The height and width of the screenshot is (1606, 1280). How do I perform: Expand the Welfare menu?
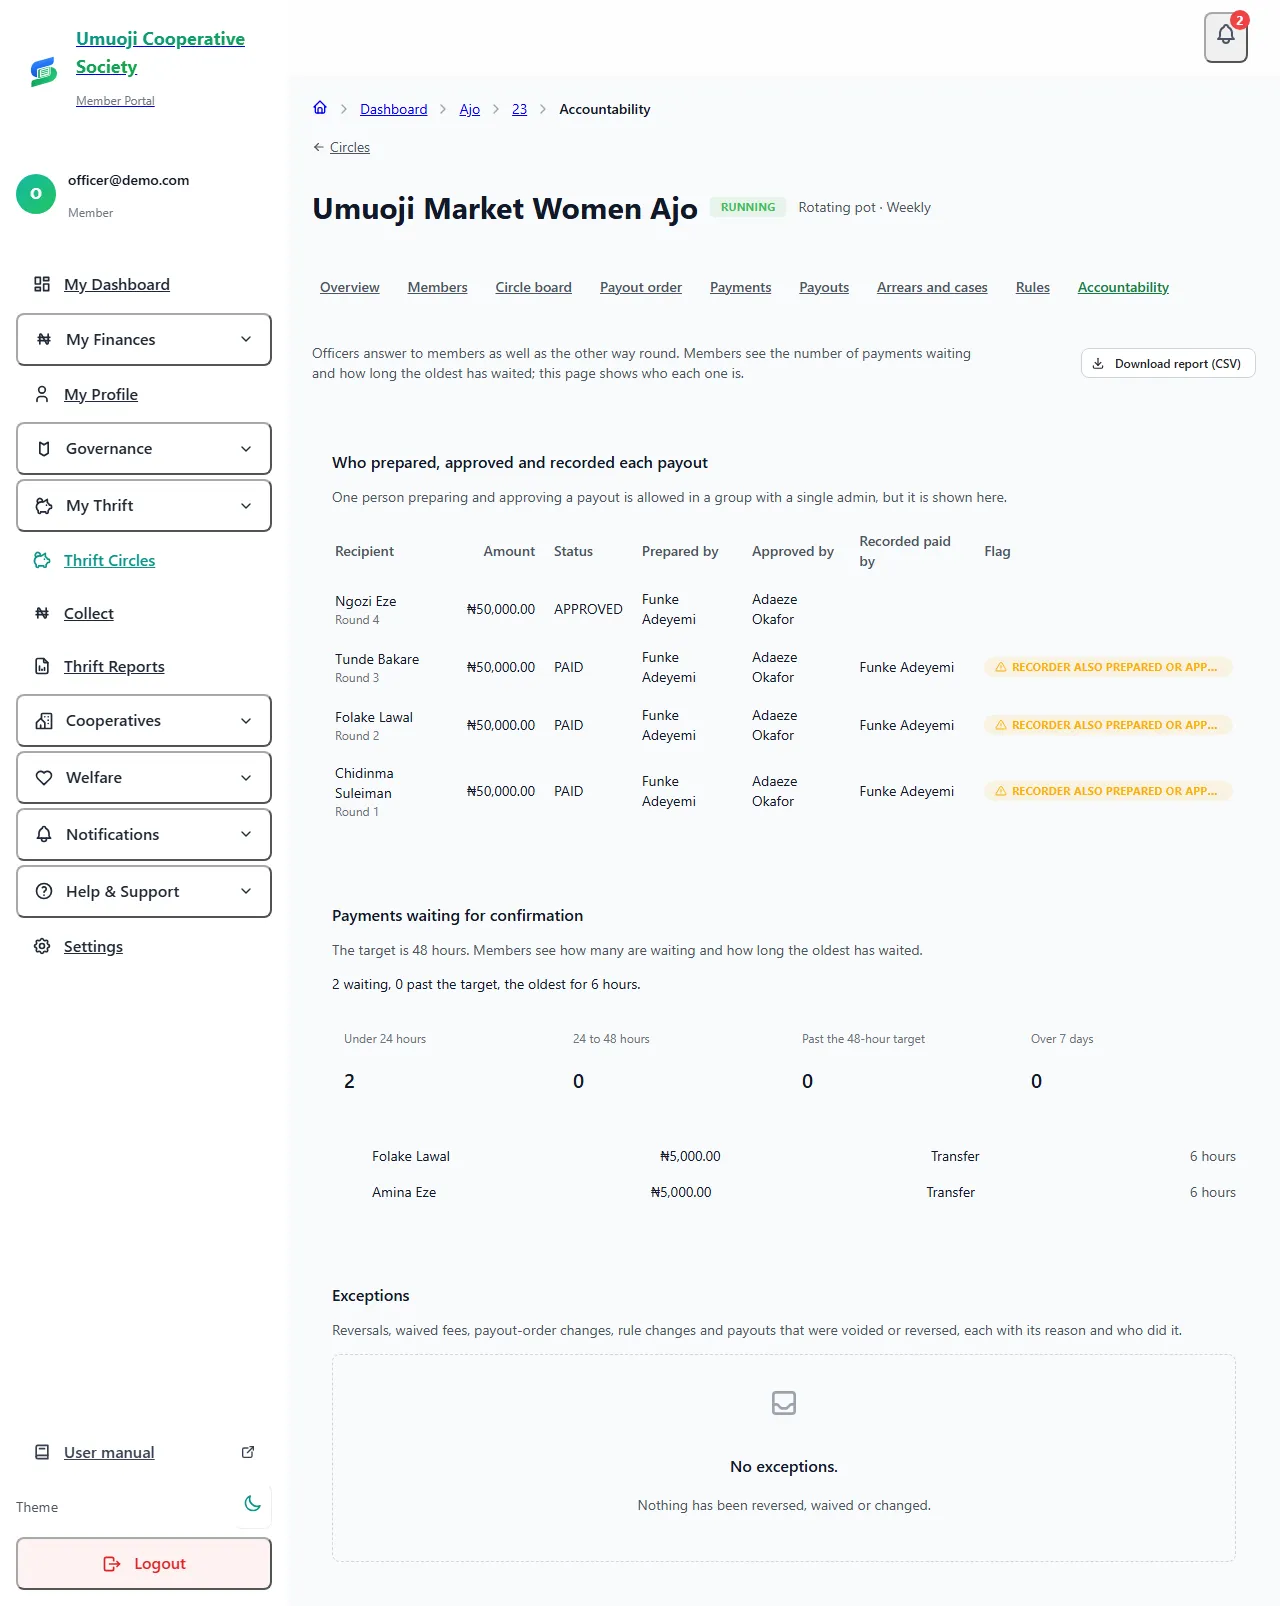[144, 777]
